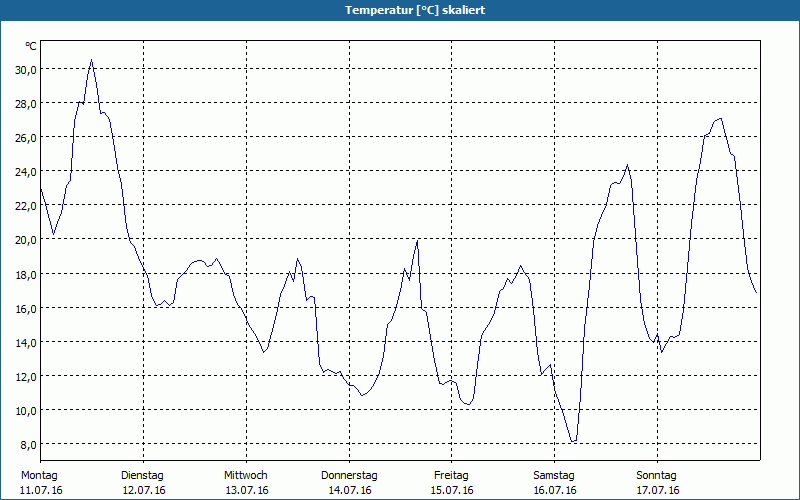Click the Sunday peak near 27 degrees
This screenshot has width=800, height=500.
click(720, 119)
